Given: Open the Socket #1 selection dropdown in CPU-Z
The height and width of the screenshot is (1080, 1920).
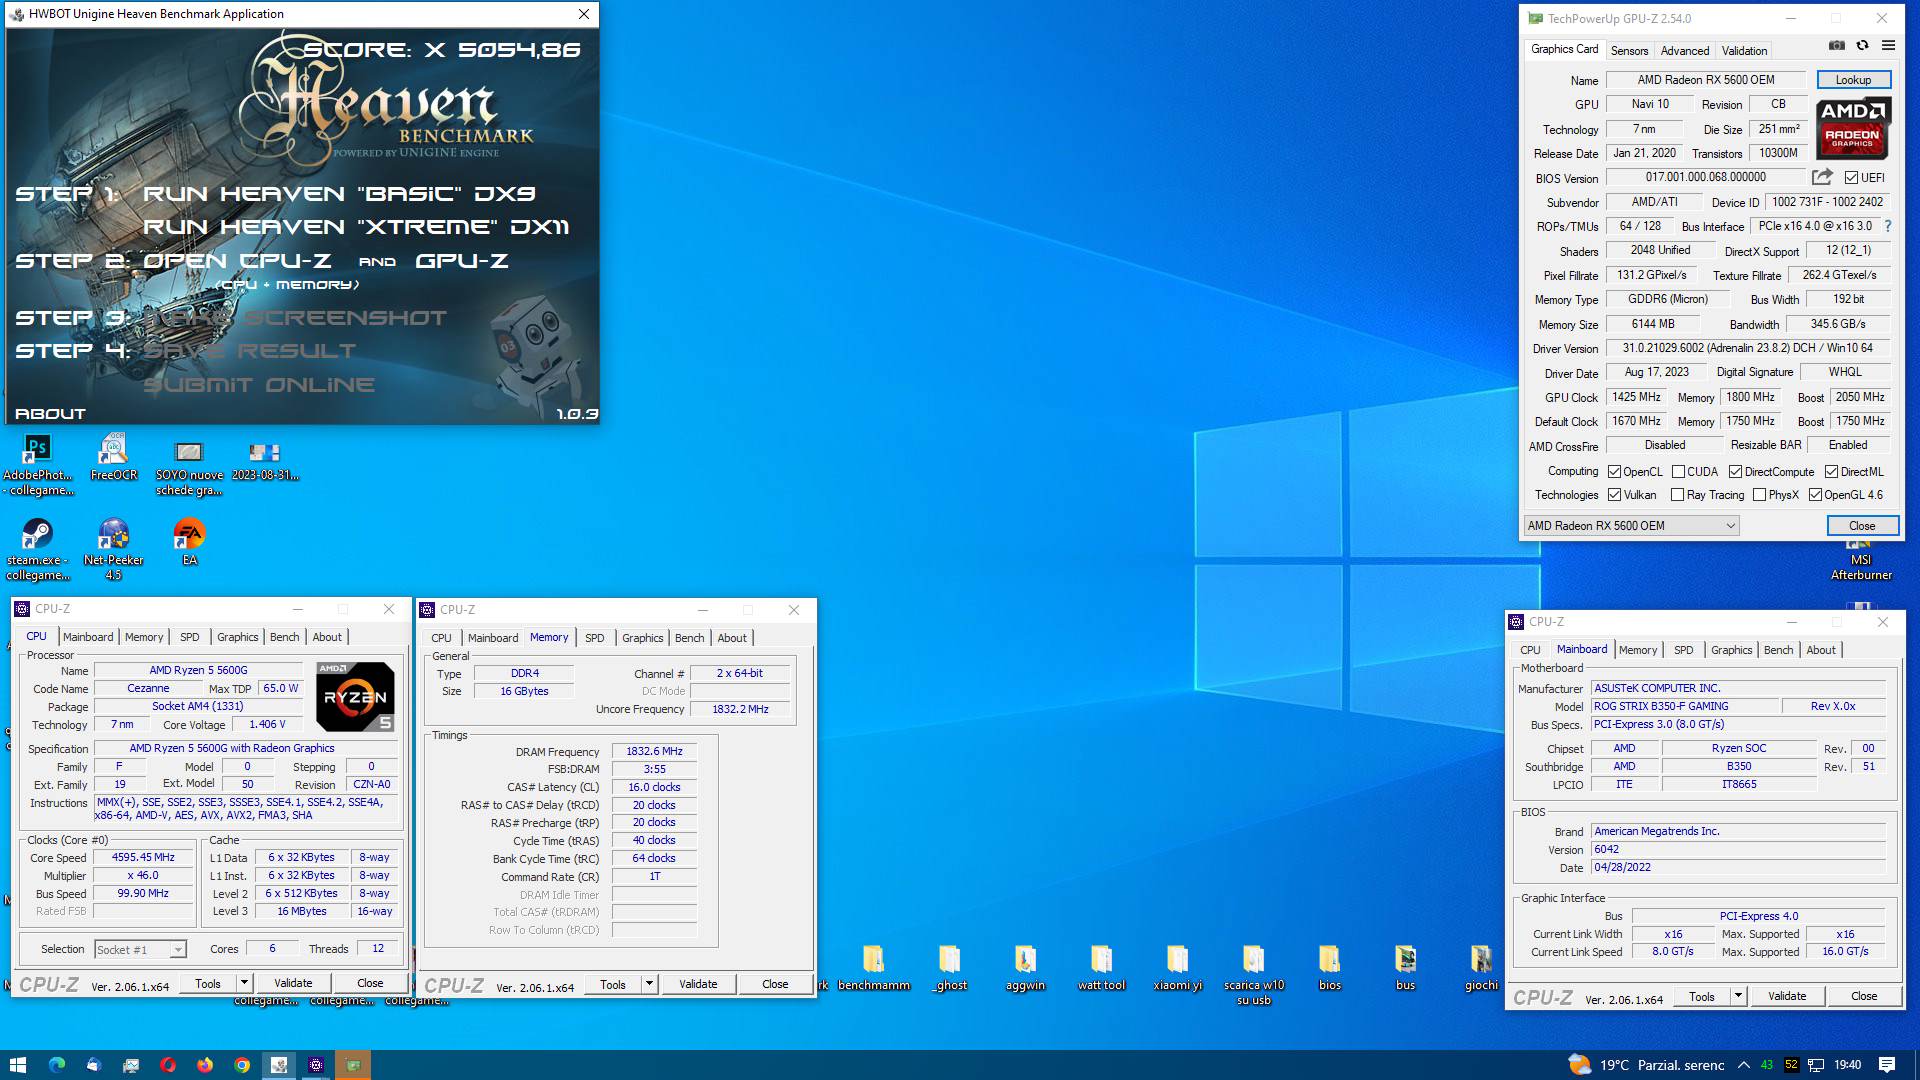Looking at the screenshot, I should coord(140,950).
